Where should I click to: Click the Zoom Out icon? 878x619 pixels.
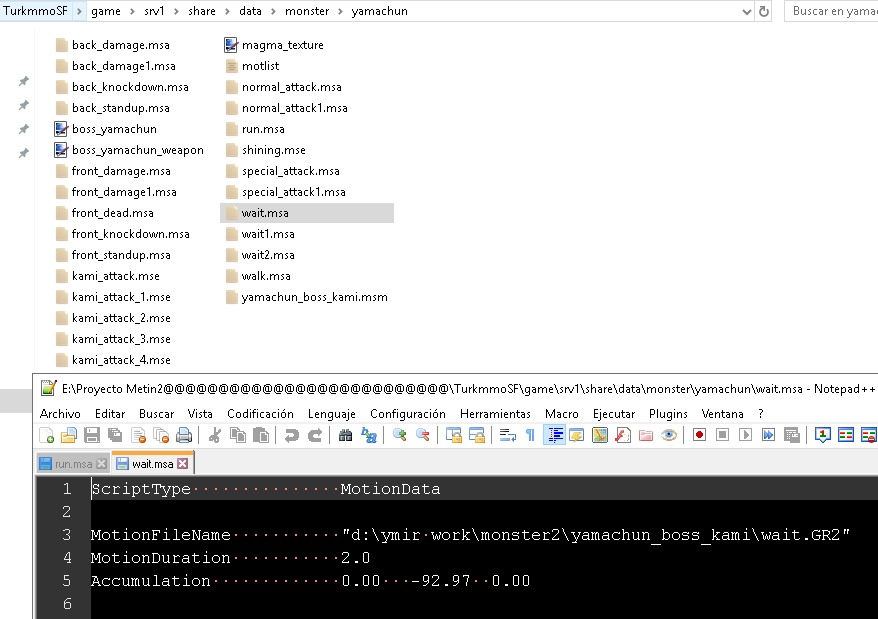[x=423, y=435]
